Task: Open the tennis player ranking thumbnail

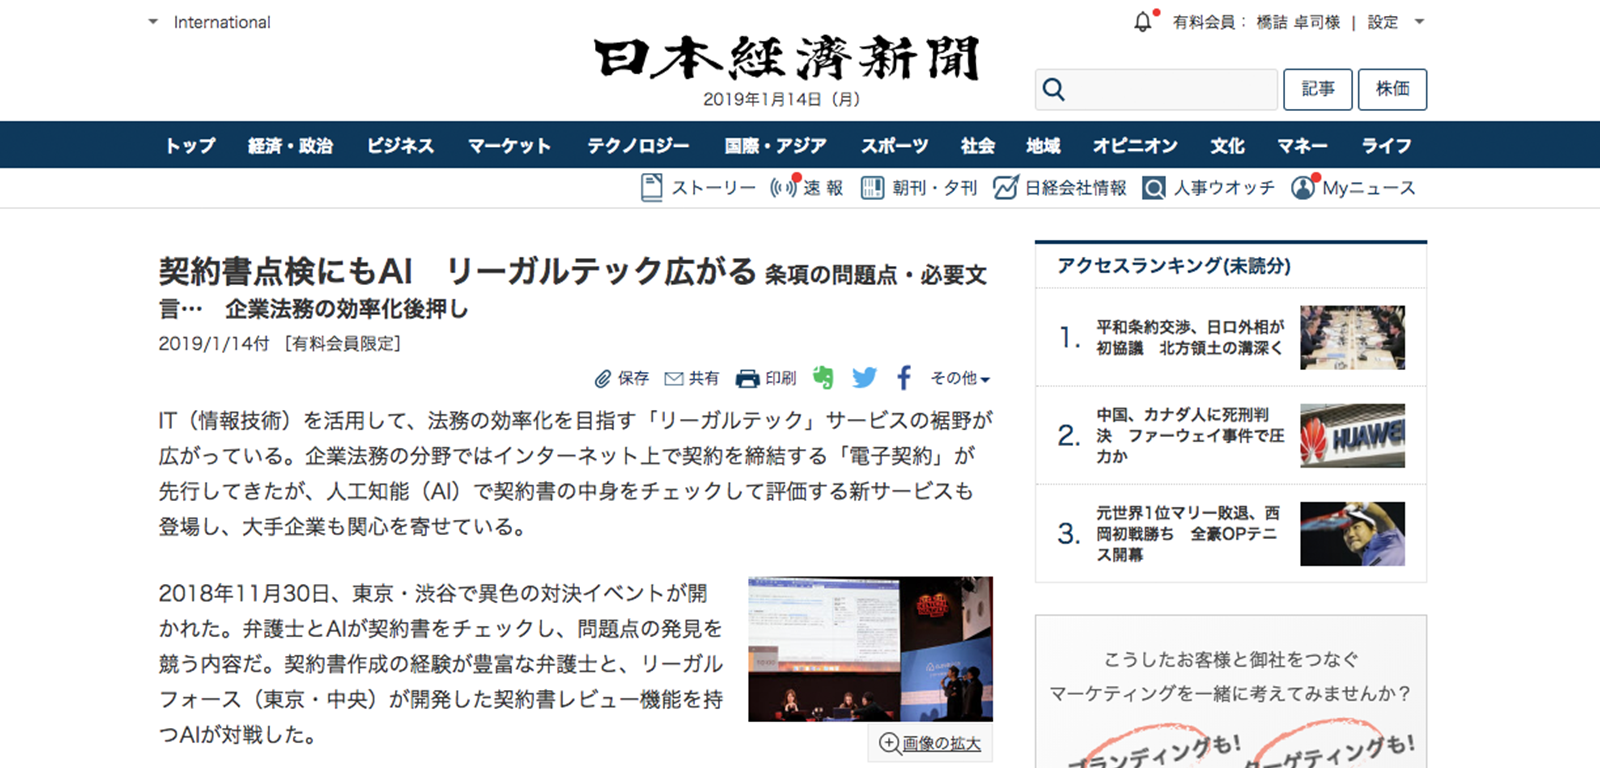Action: pos(1352,533)
